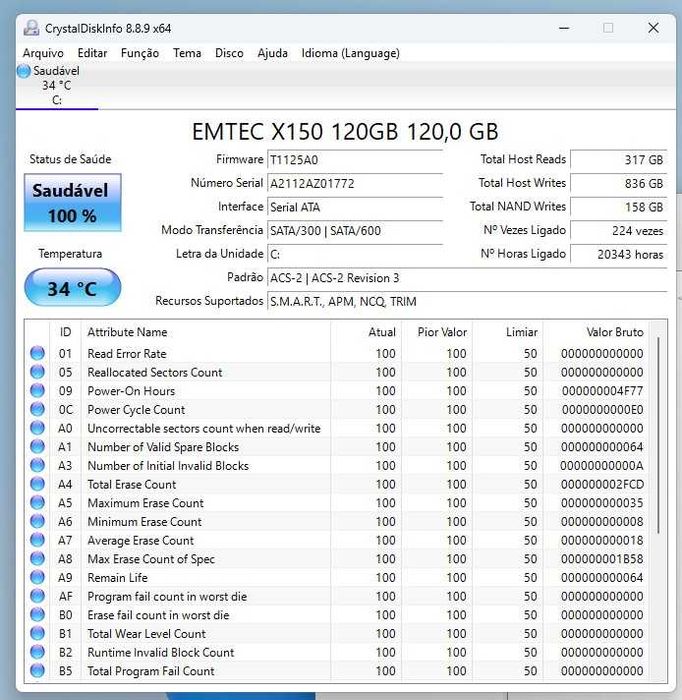This screenshot has height=700, width=682.
Task: Select the Power Cycle Count raw value 0000000000E0
Action: pyautogui.click(x=602, y=410)
